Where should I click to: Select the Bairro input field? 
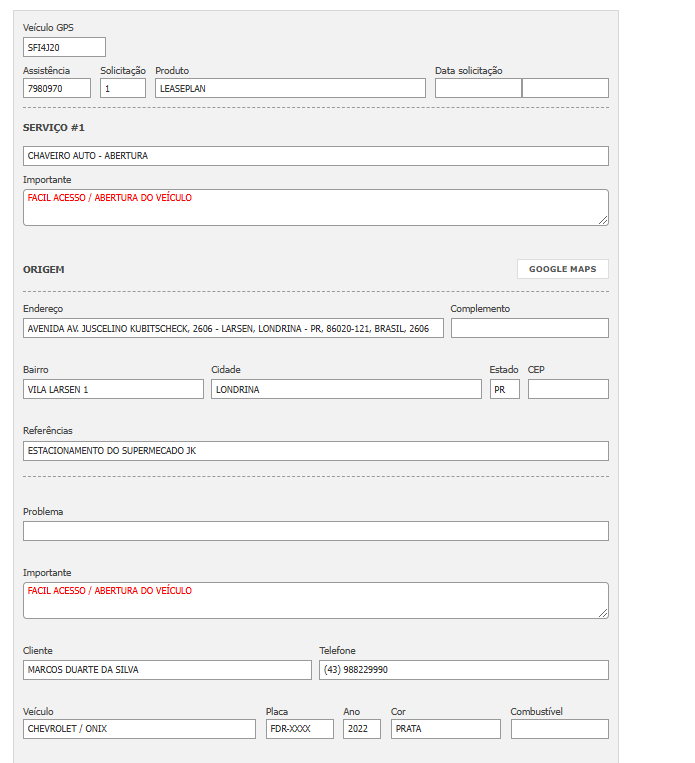point(113,389)
